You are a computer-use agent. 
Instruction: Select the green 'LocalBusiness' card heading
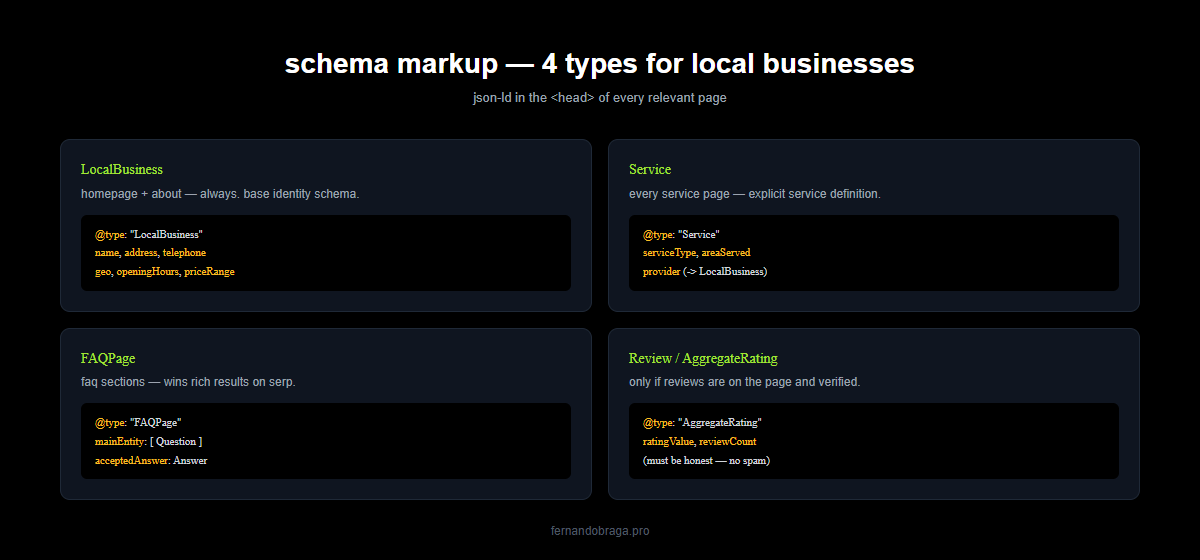click(x=122, y=170)
